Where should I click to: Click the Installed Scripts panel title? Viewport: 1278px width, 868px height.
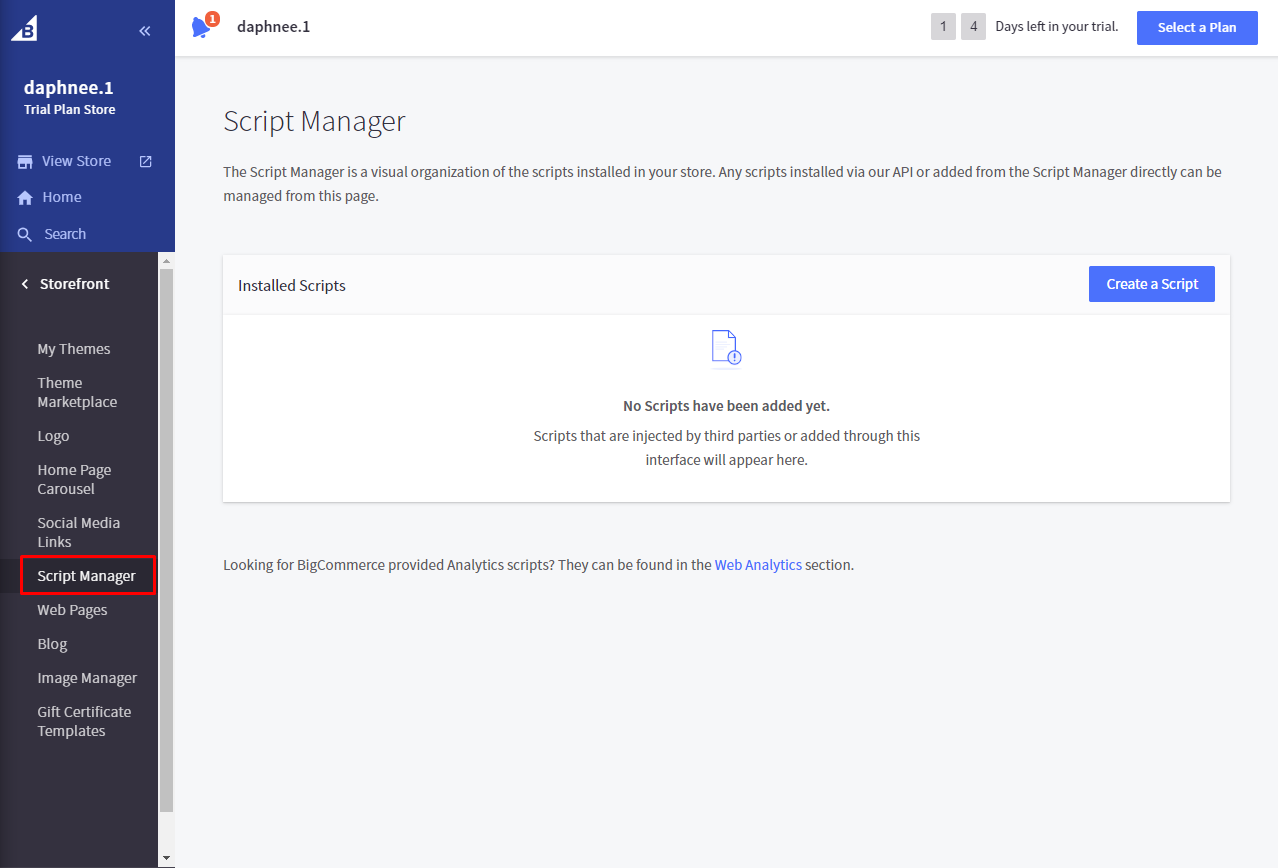292,285
